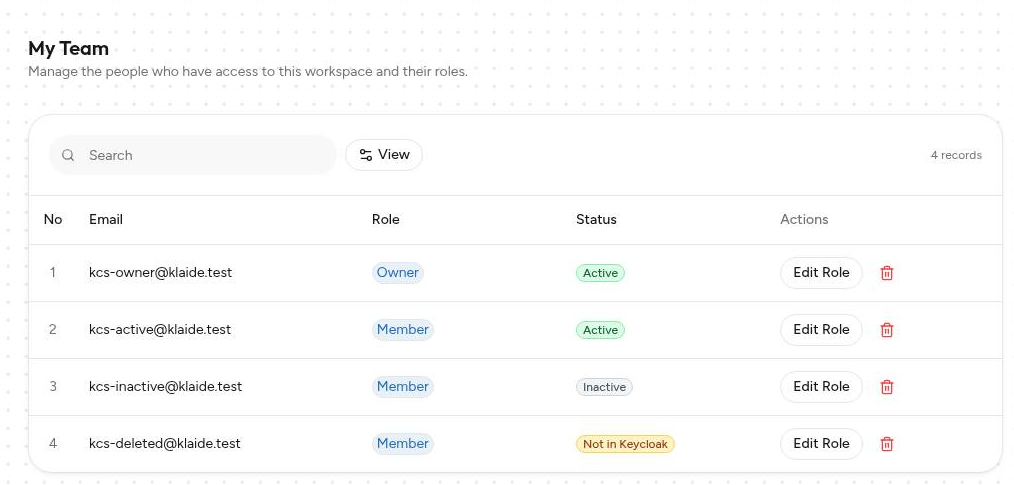Click Member badge for kcs-active@klaide.test
This screenshot has height=485, width=1014.
click(x=403, y=330)
